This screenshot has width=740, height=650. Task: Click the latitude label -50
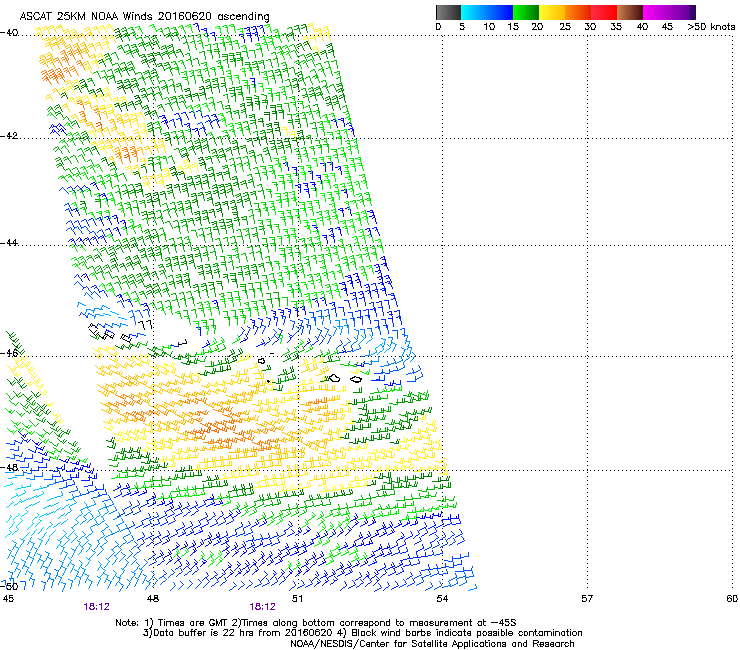(9, 586)
